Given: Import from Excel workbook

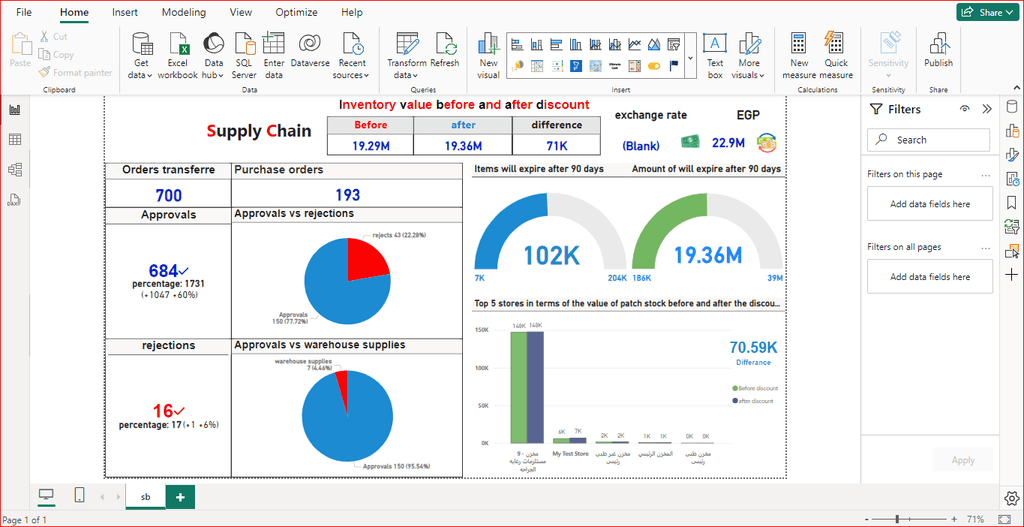Looking at the screenshot, I should pos(178,56).
